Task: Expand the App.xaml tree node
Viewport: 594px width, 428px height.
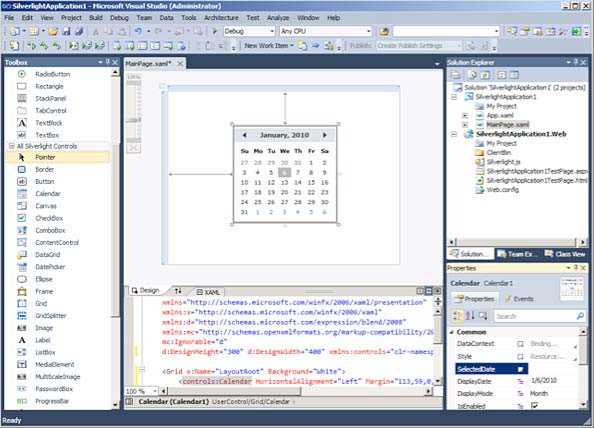Action: [x=465, y=115]
